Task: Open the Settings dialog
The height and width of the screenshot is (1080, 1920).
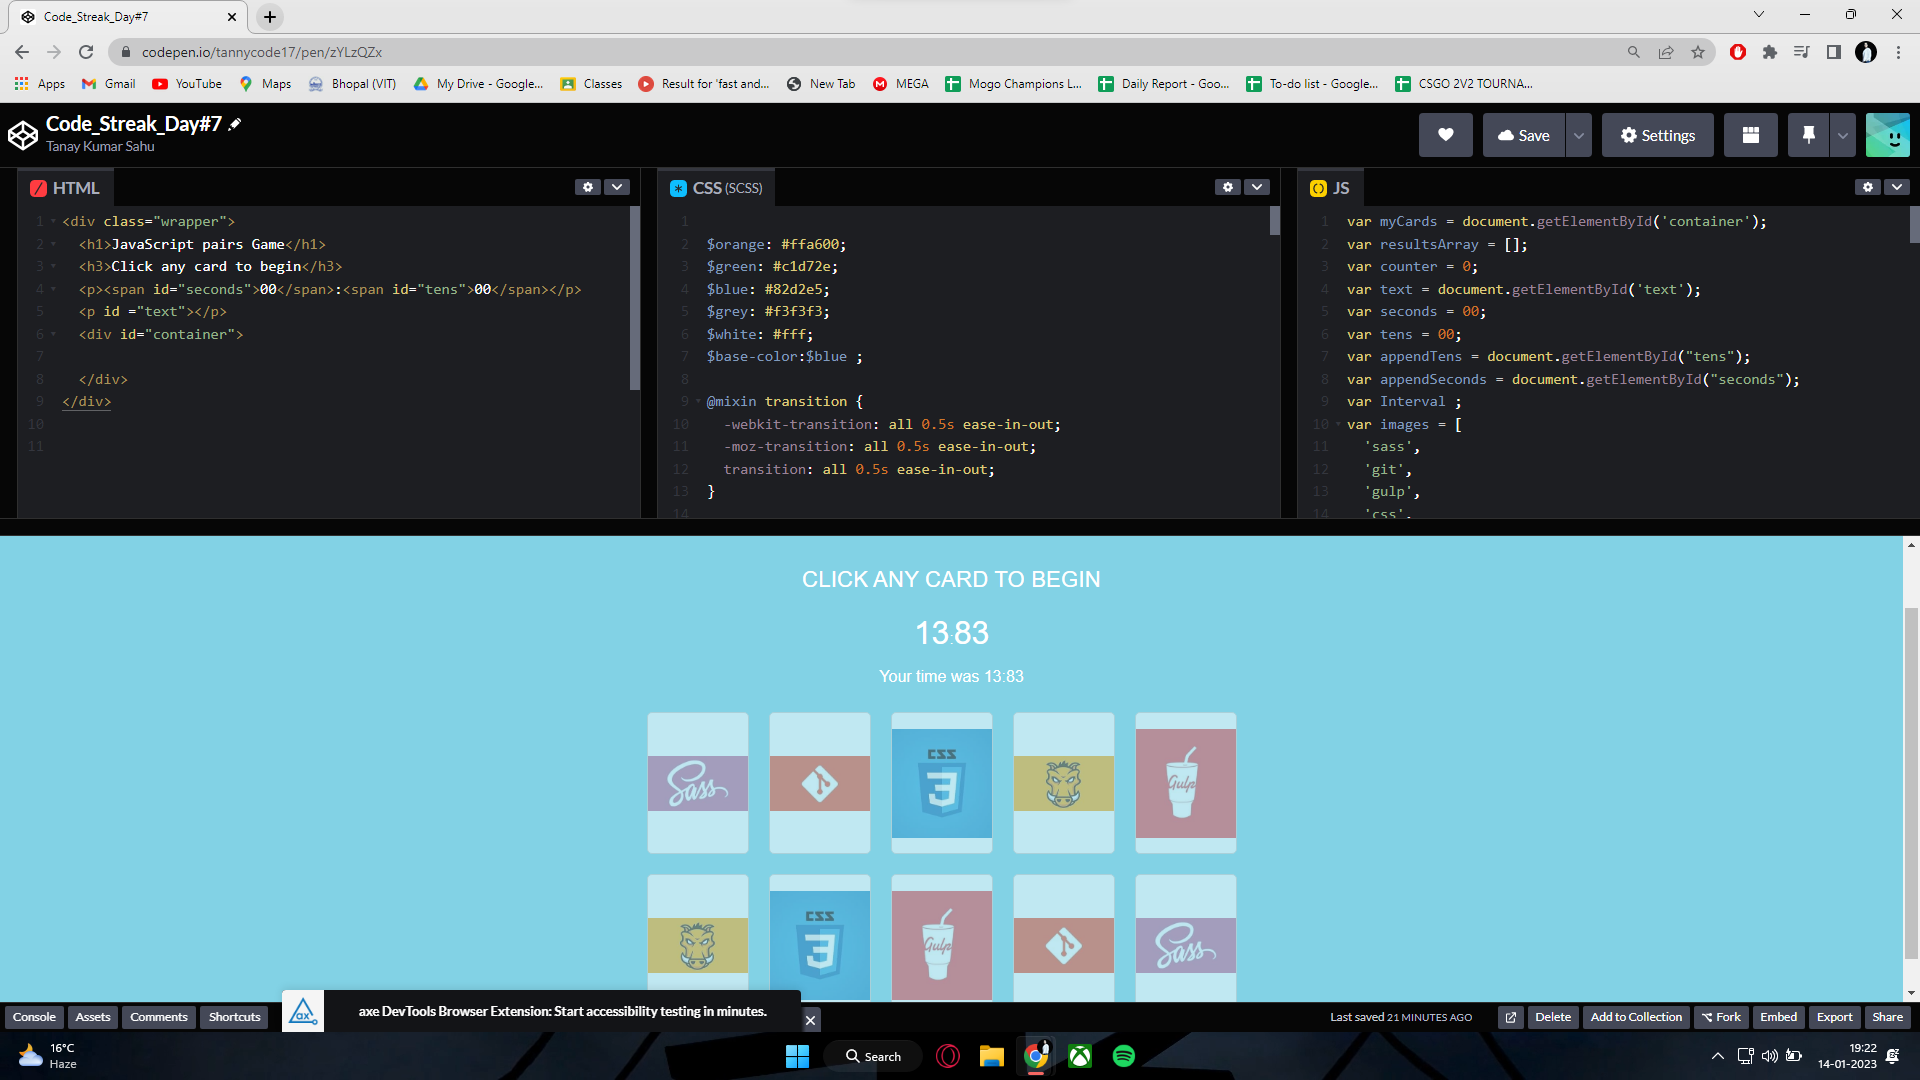Action: pyautogui.click(x=1657, y=134)
